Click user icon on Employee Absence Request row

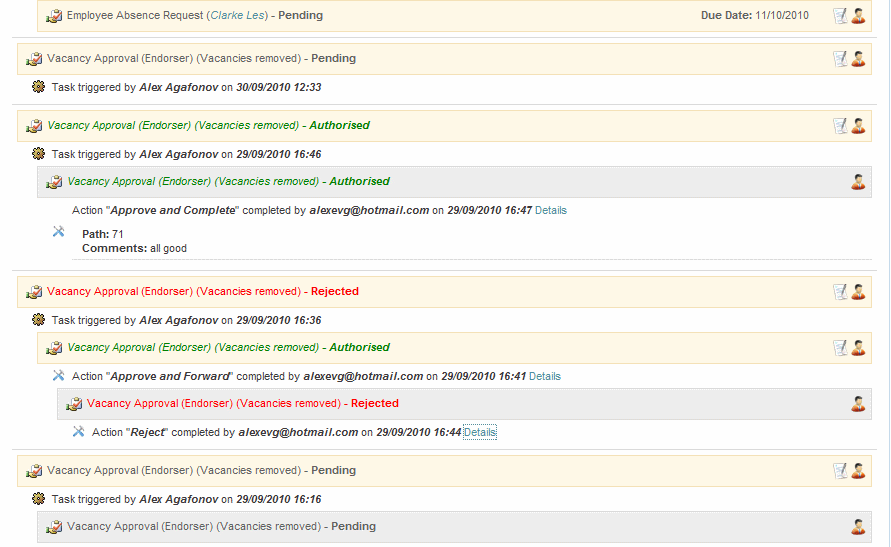(858, 16)
